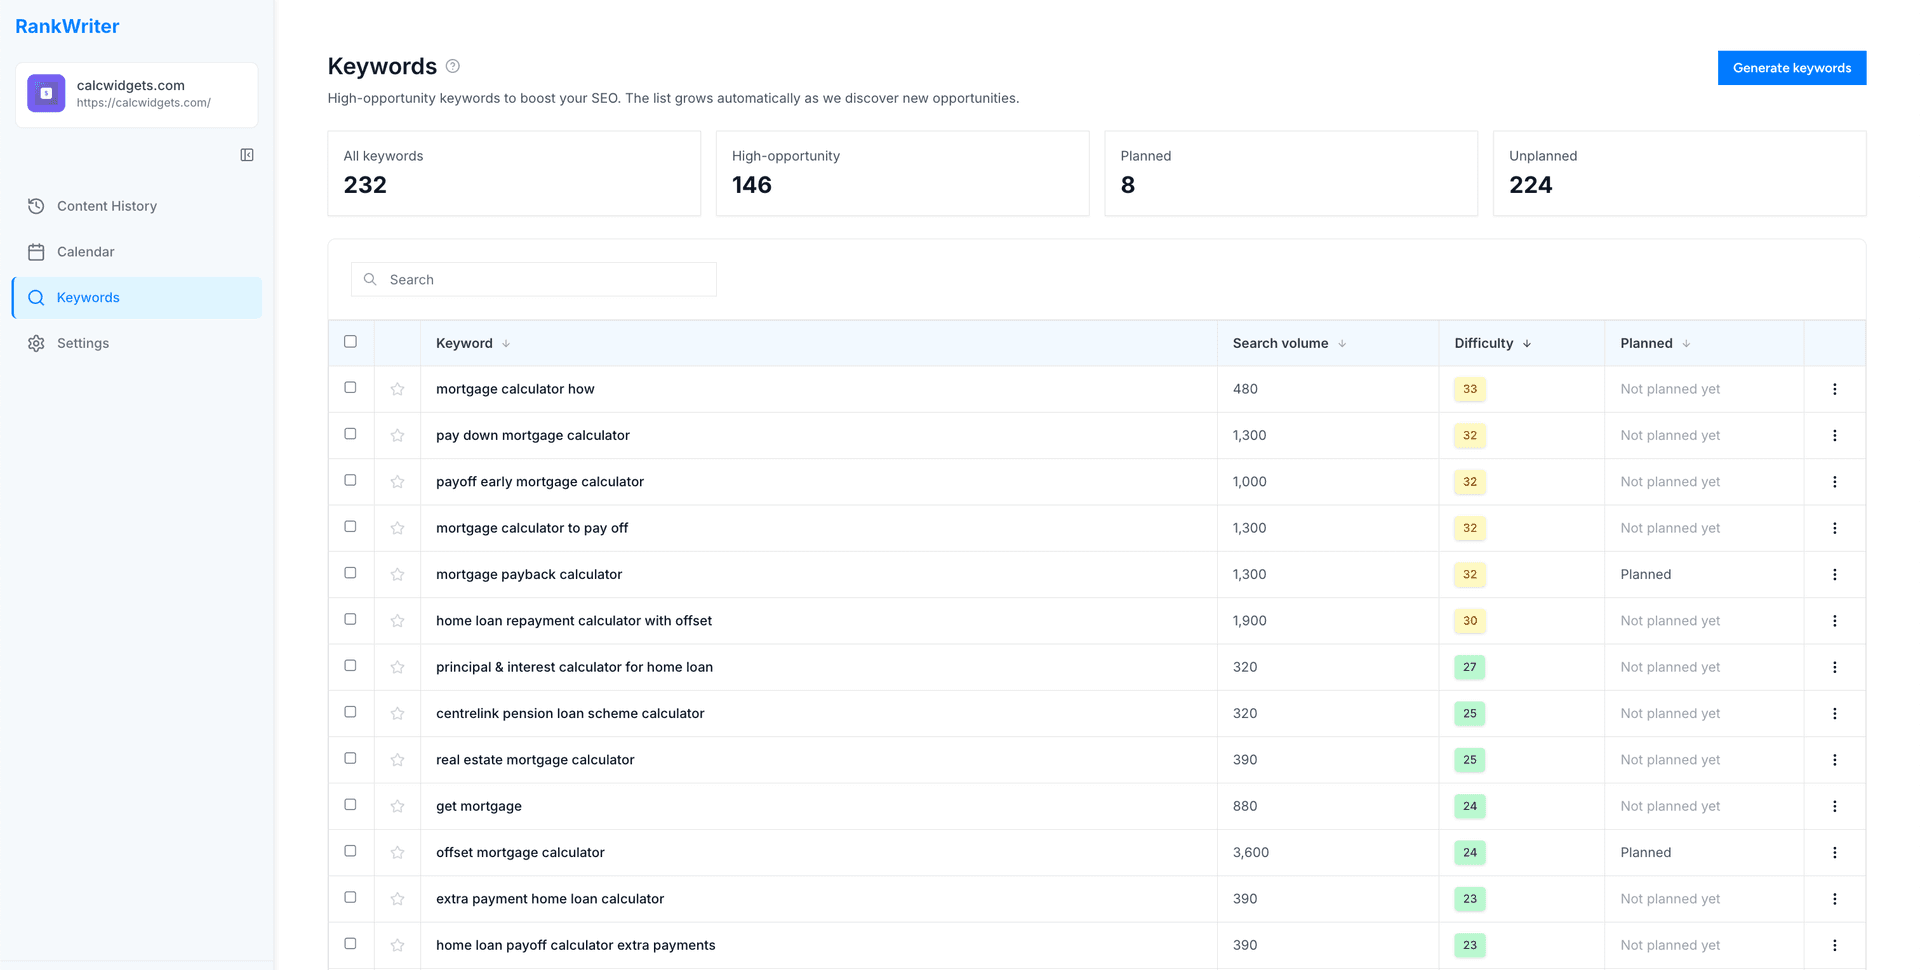The width and height of the screenshot is (1920, 970).
Task: Click the Generate keywords button
Action: point(1791,67)
